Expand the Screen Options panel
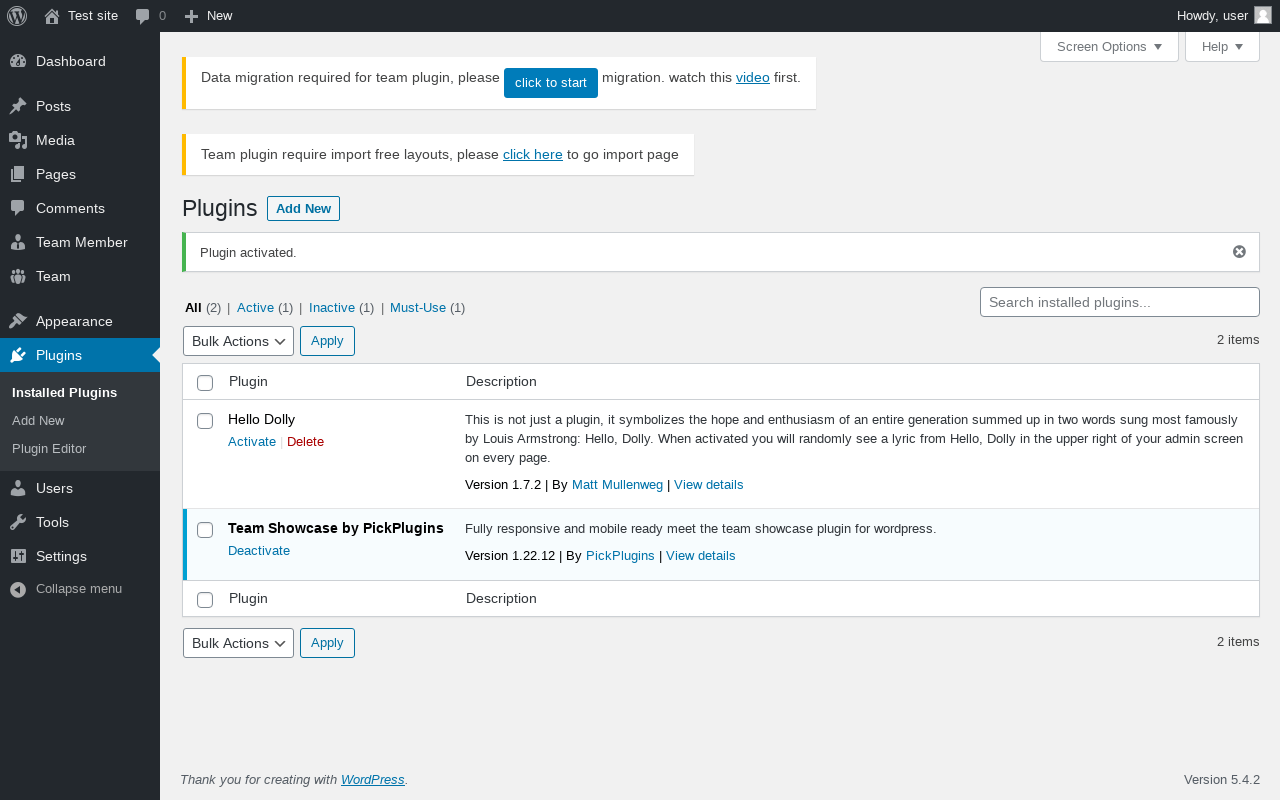 [x=1109, y=46]
